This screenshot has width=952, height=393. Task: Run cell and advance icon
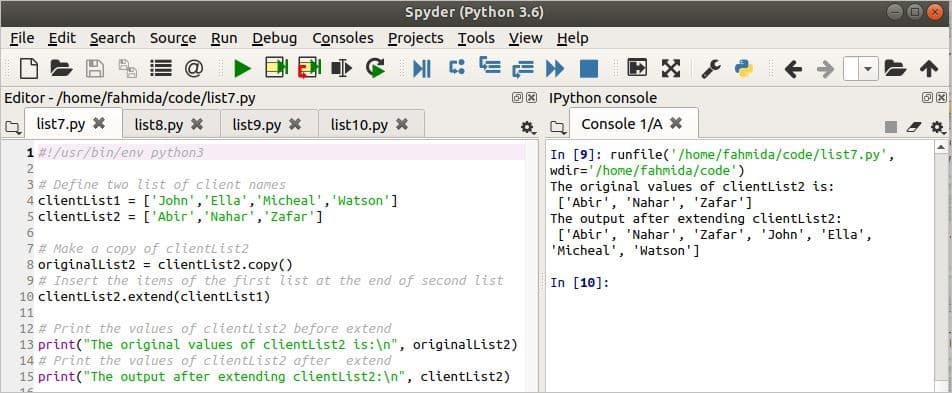(309, 68)
